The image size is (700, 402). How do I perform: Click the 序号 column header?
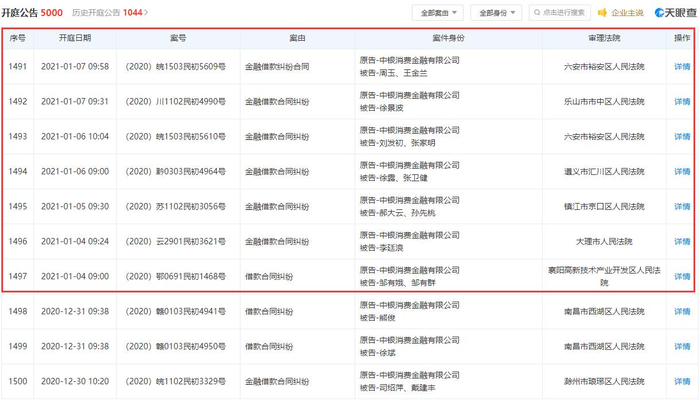[17, 38]
